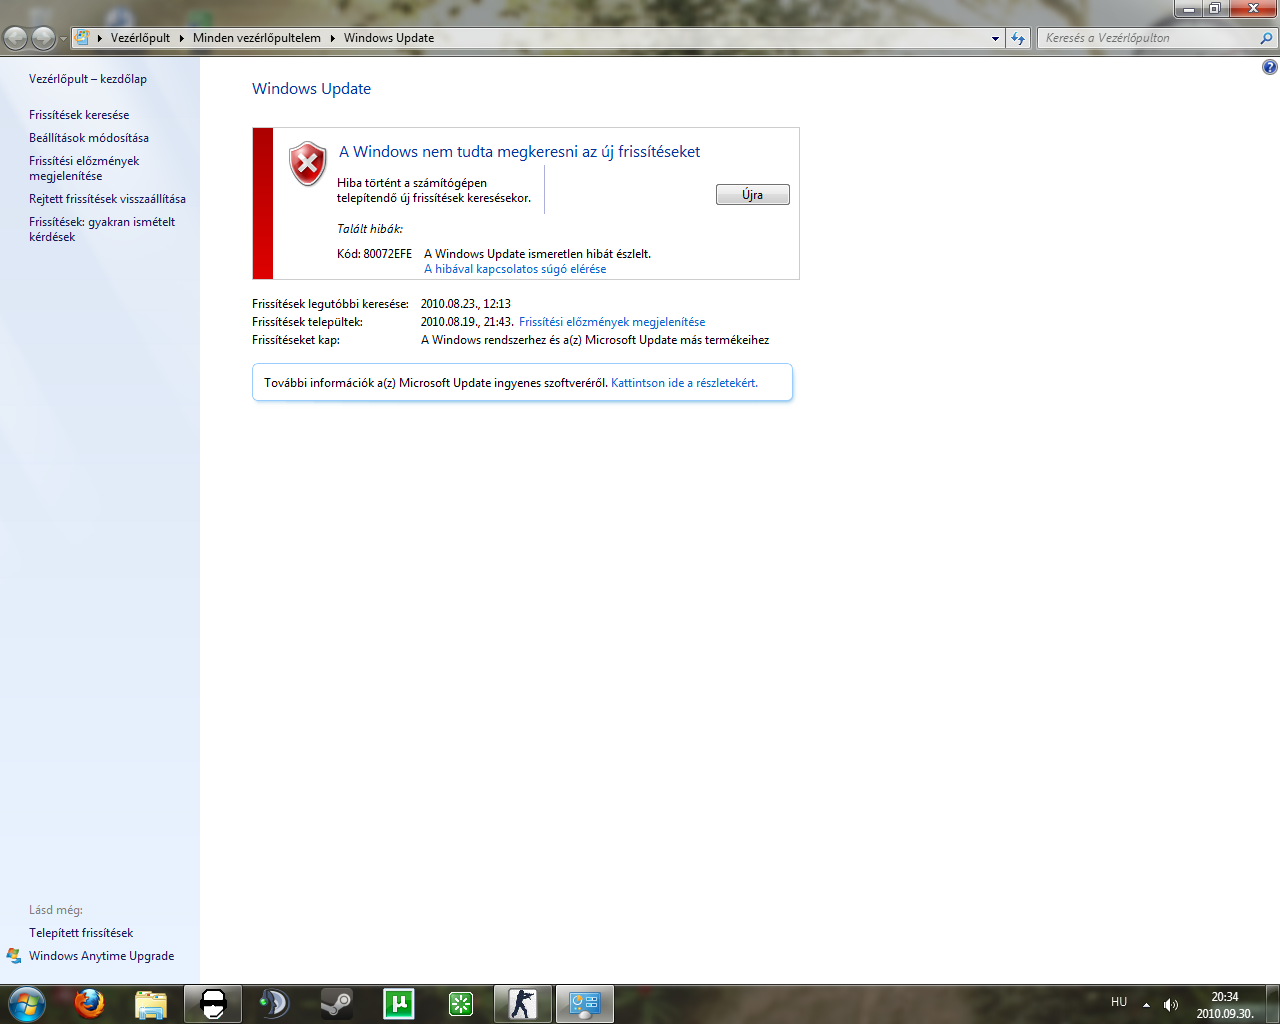Click Rejtett frissítések visszaállítása
The image size is (1280, 1024).
107,199
